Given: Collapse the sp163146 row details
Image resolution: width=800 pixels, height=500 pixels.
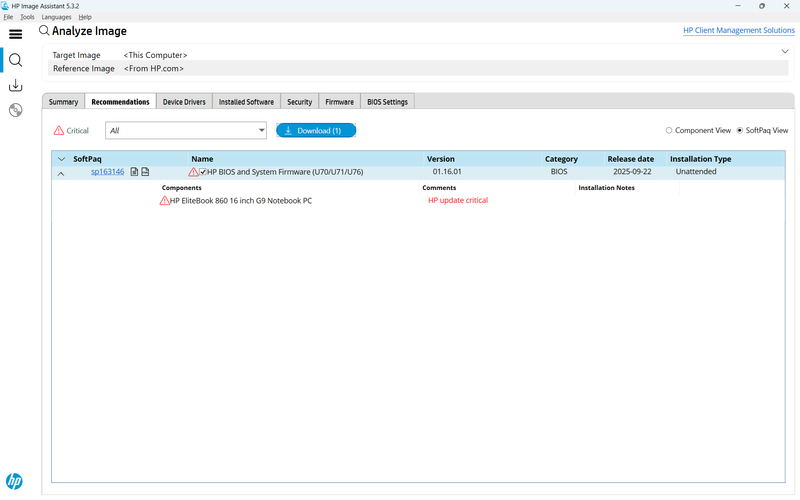Looking at the screenshot, I should 61,173.
